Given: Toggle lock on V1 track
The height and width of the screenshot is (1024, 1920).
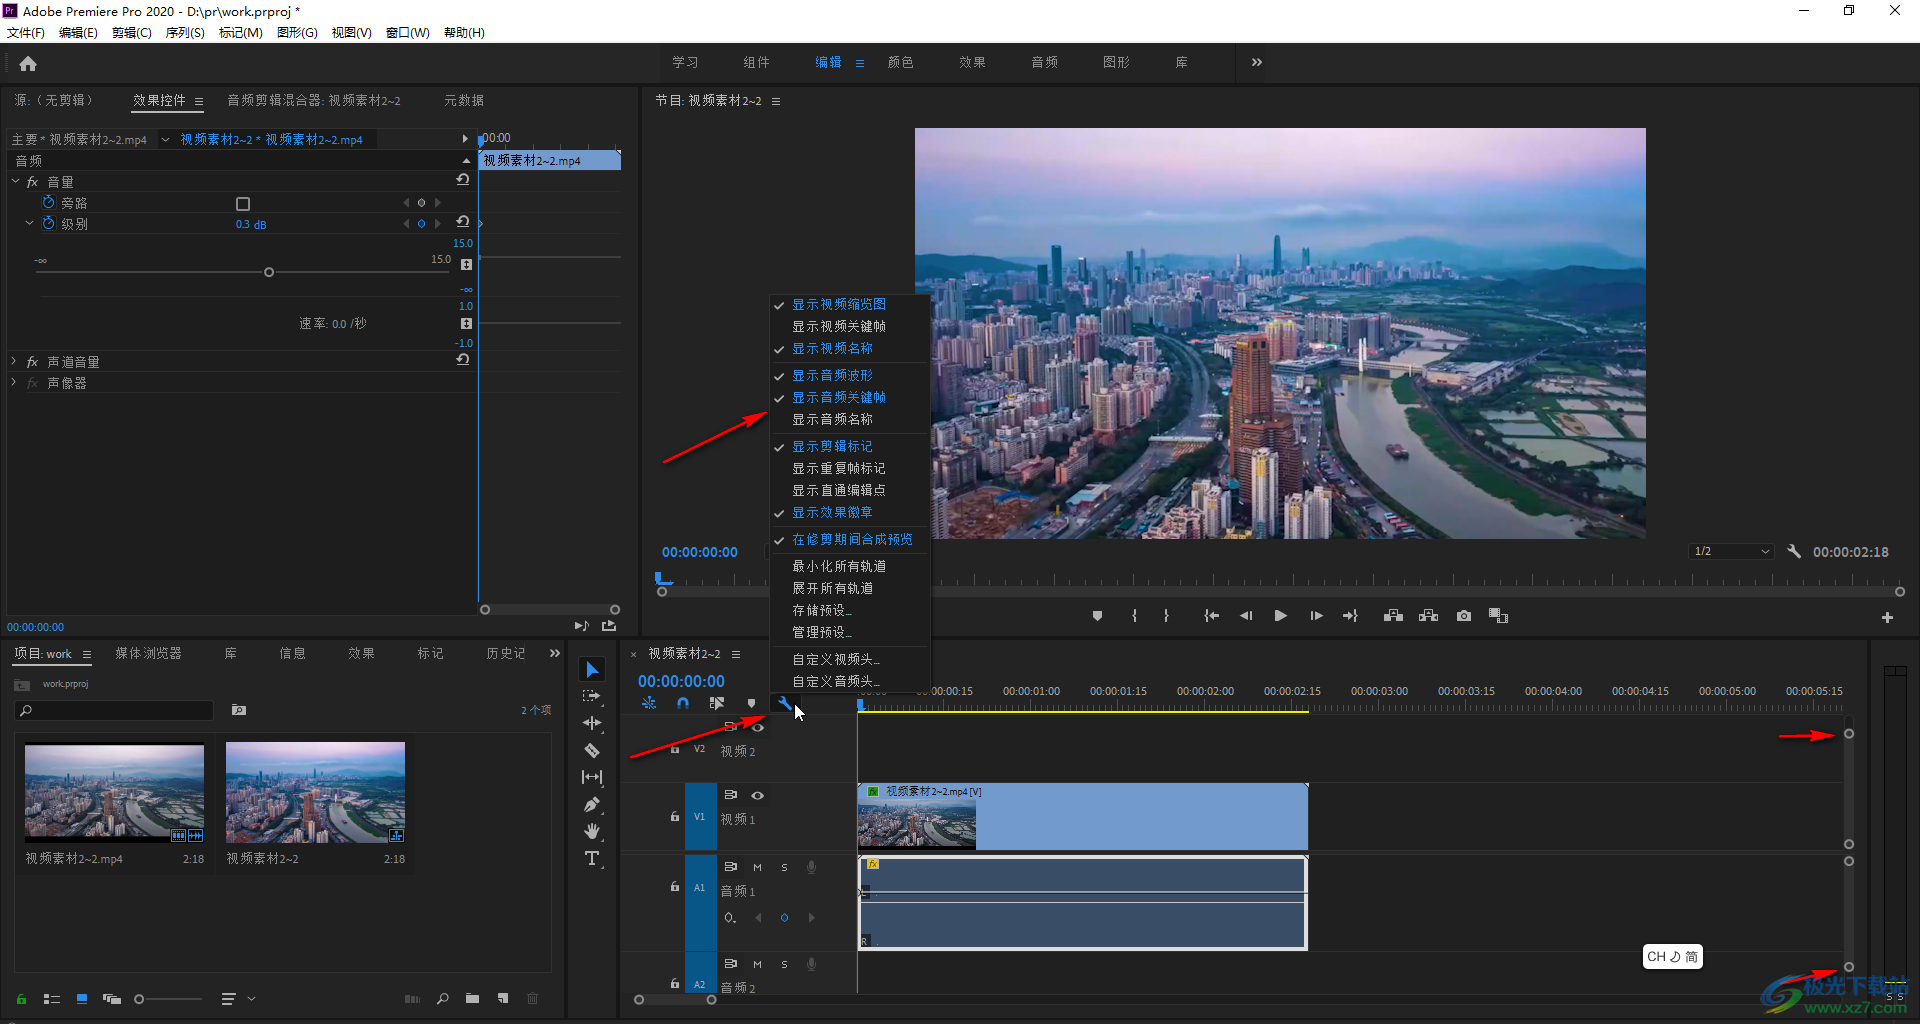Looking at the screenshot, I should pos(675,816).
